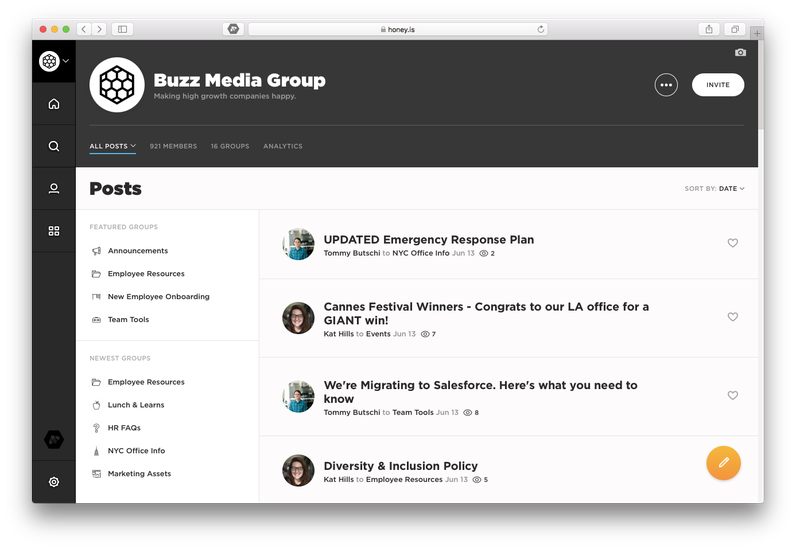Open the profile icon in sidebar

54,188
